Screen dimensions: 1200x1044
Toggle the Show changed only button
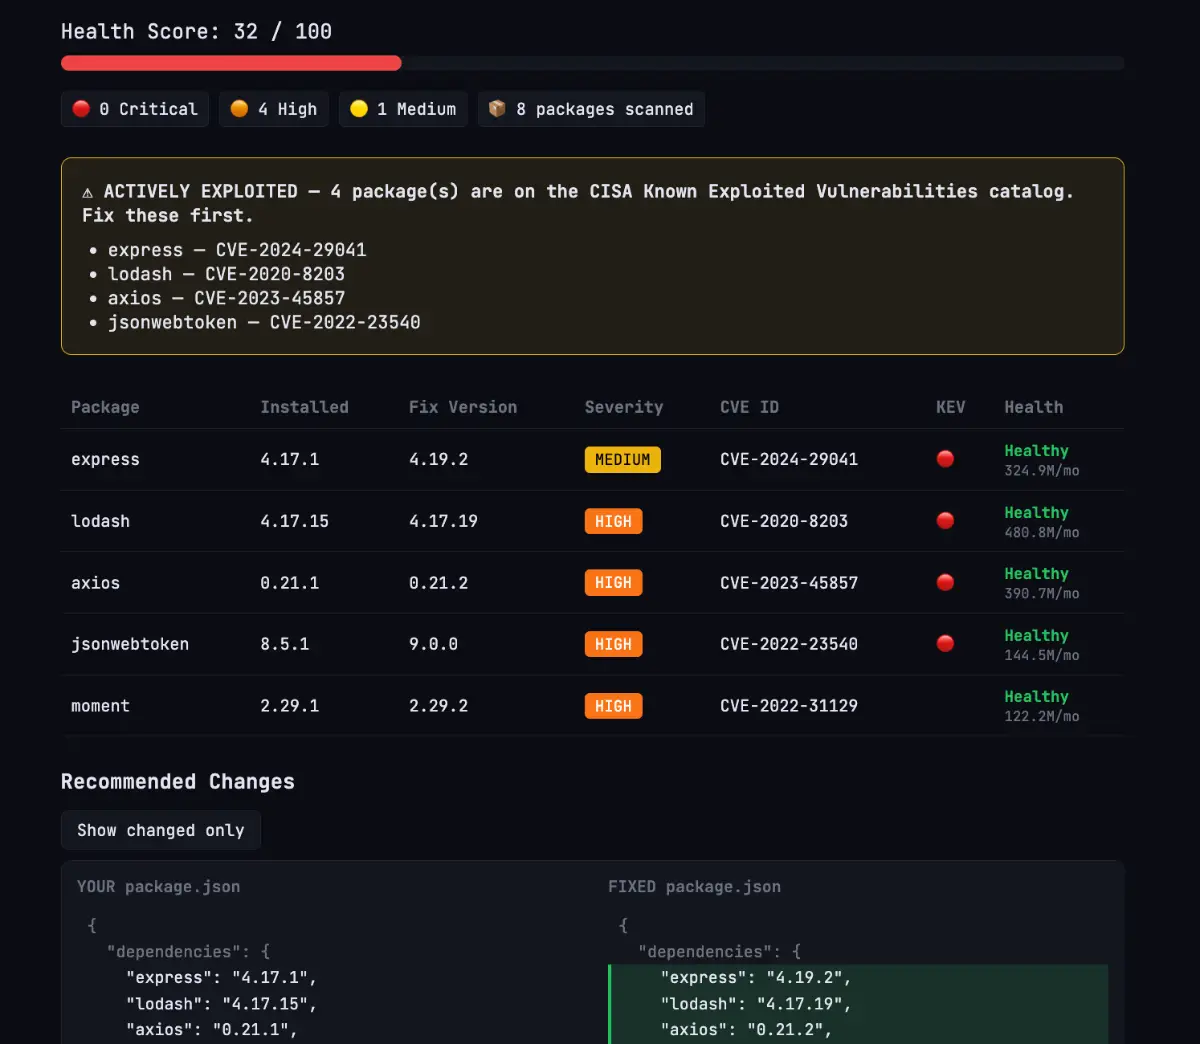pyautogui.click(x=161, y=830)
